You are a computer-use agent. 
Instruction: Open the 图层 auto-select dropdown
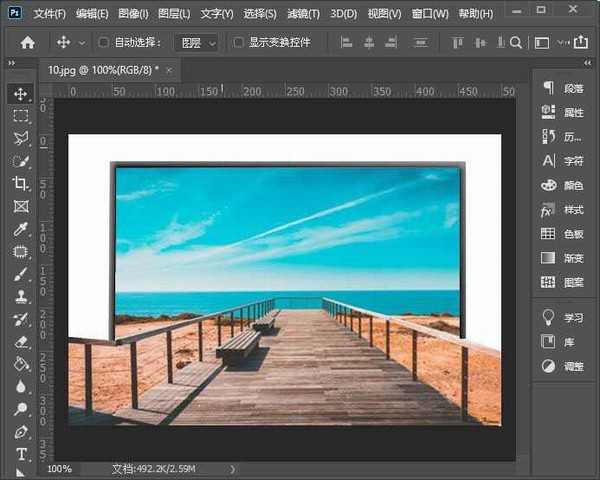tap(195, 43)
